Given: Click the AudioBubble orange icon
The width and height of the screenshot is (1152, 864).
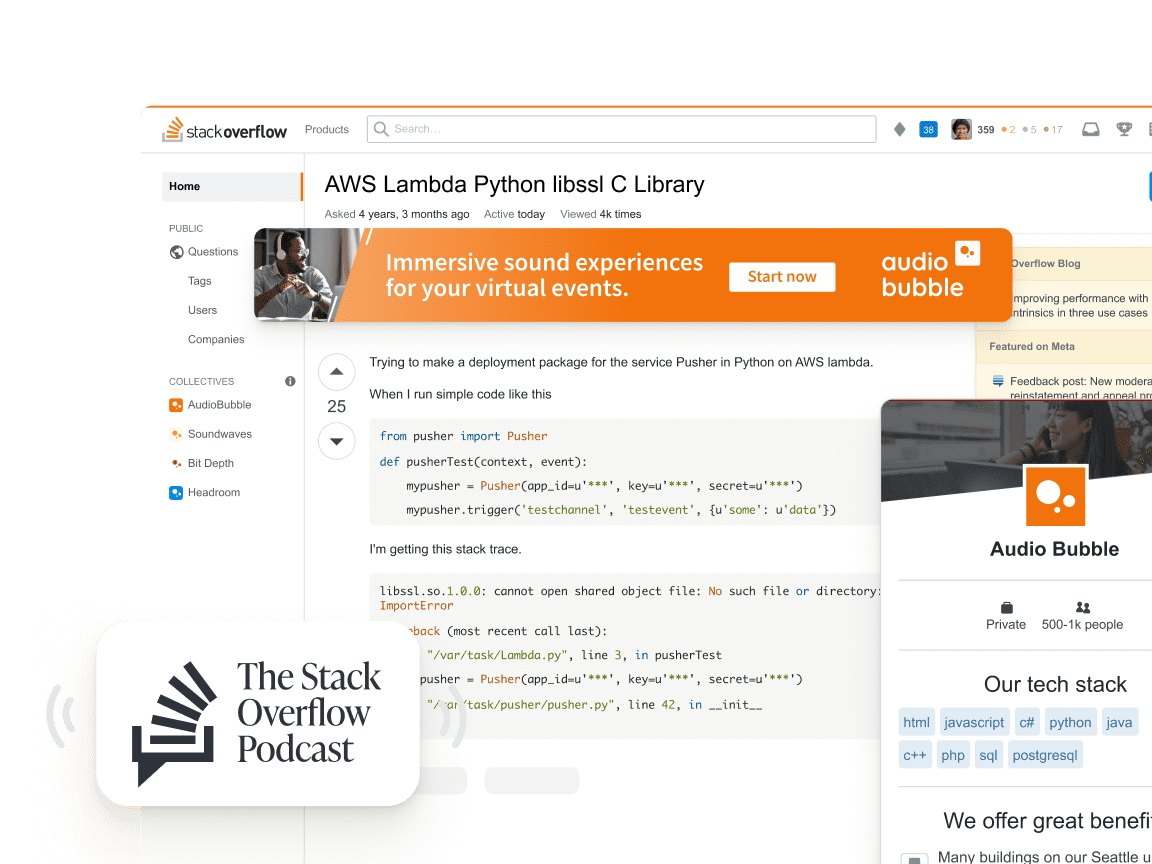Looking at the screenshot, I should click(176, 405).
